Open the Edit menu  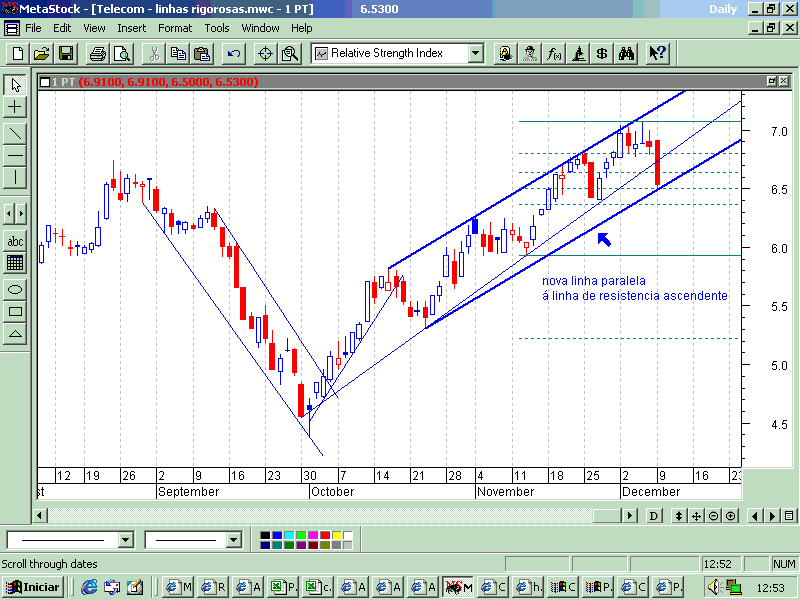[62, 28]
